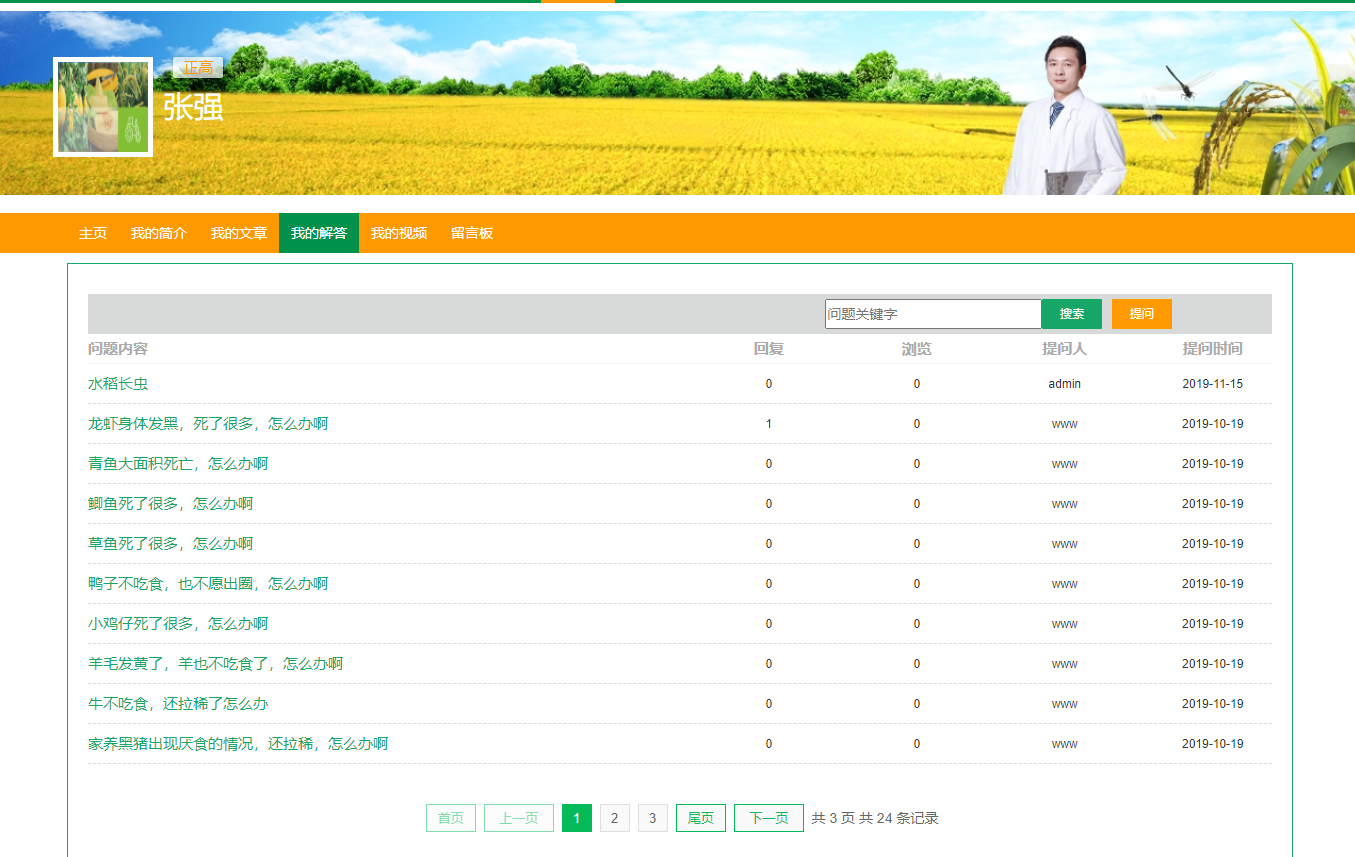Open the 留言板 tab
The height and width of the screenshot is (857, 1355).
click(x=471, y=233)
